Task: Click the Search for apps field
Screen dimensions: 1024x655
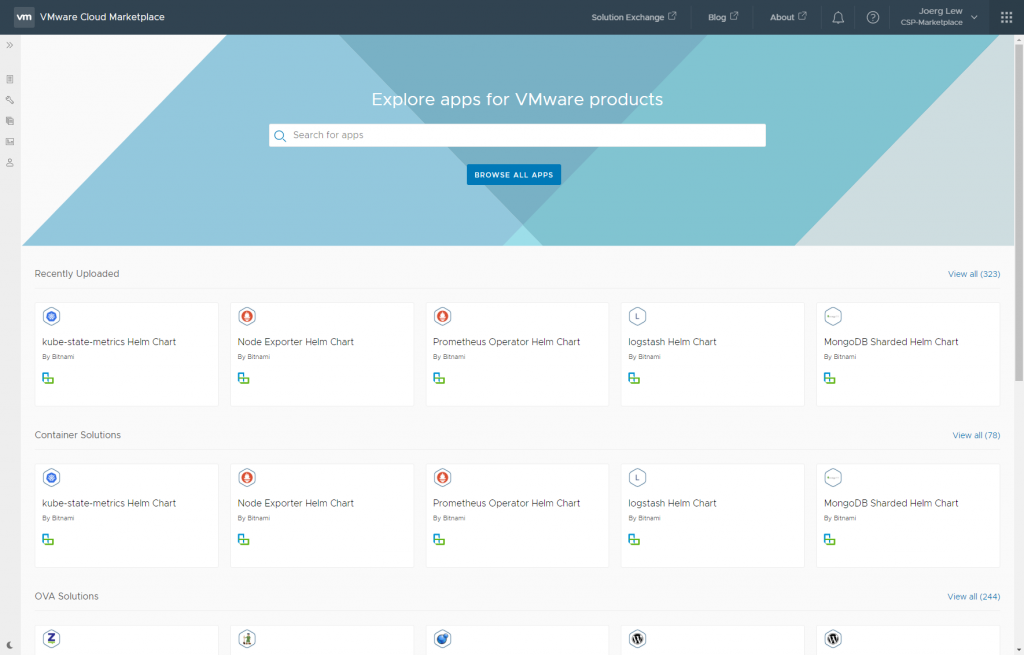Action: point(517,135)
